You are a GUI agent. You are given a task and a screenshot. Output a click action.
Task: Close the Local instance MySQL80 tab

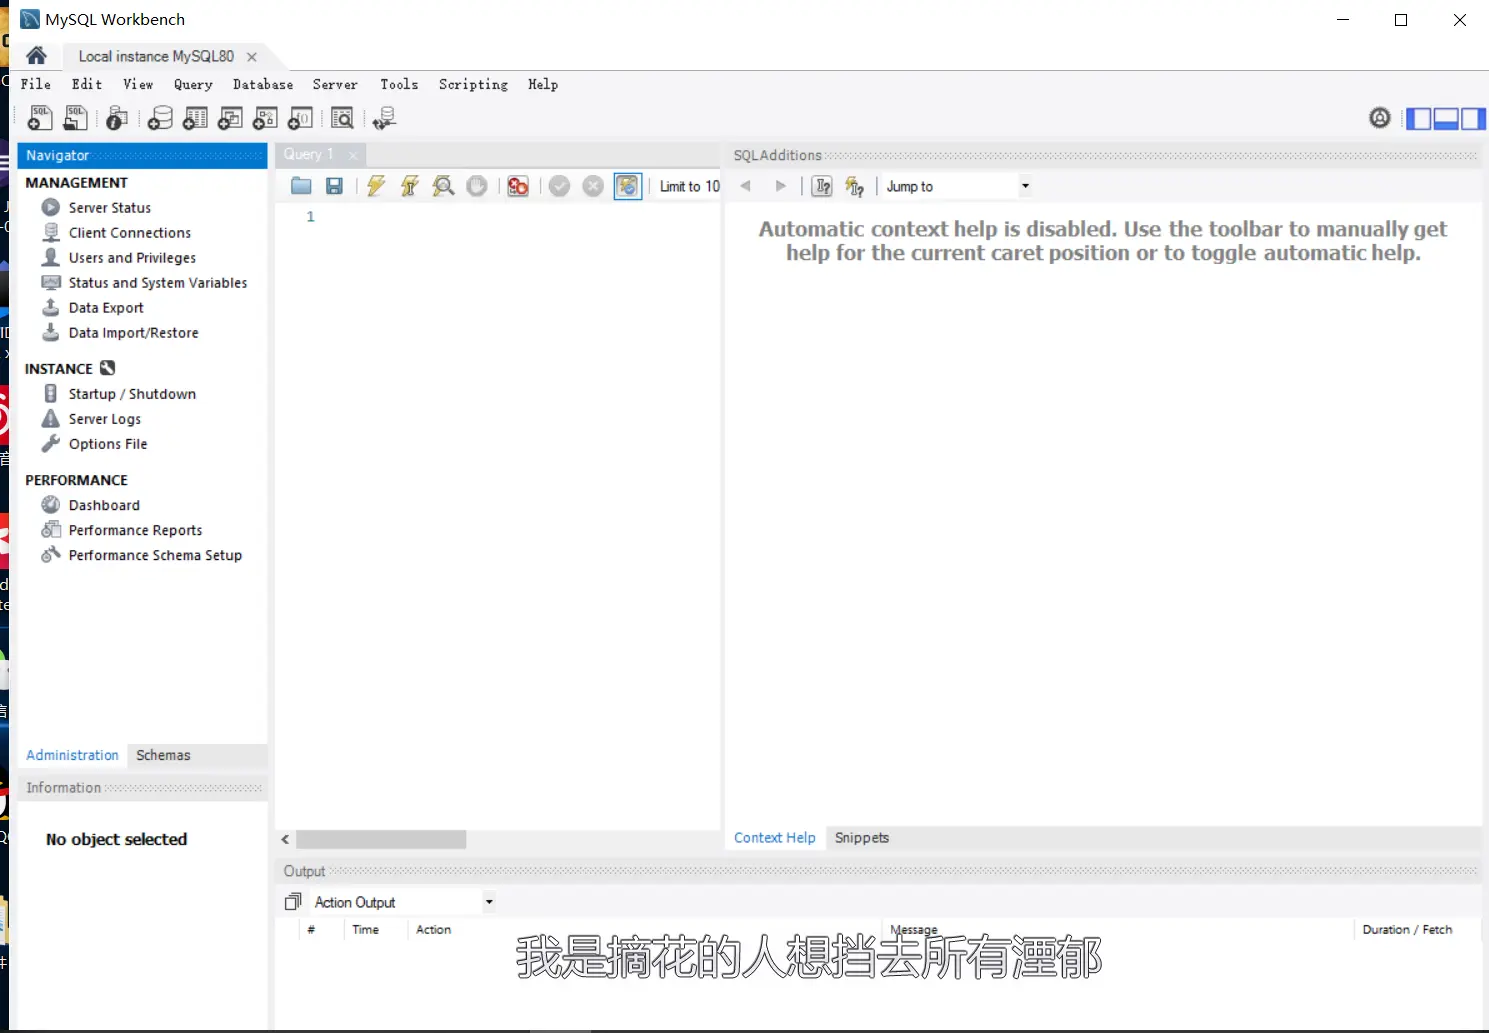[x=252, y=57]
